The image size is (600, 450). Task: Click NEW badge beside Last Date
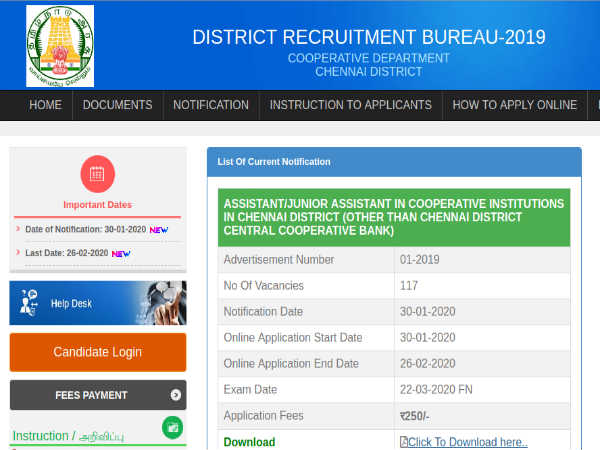[x=121, y=253]
